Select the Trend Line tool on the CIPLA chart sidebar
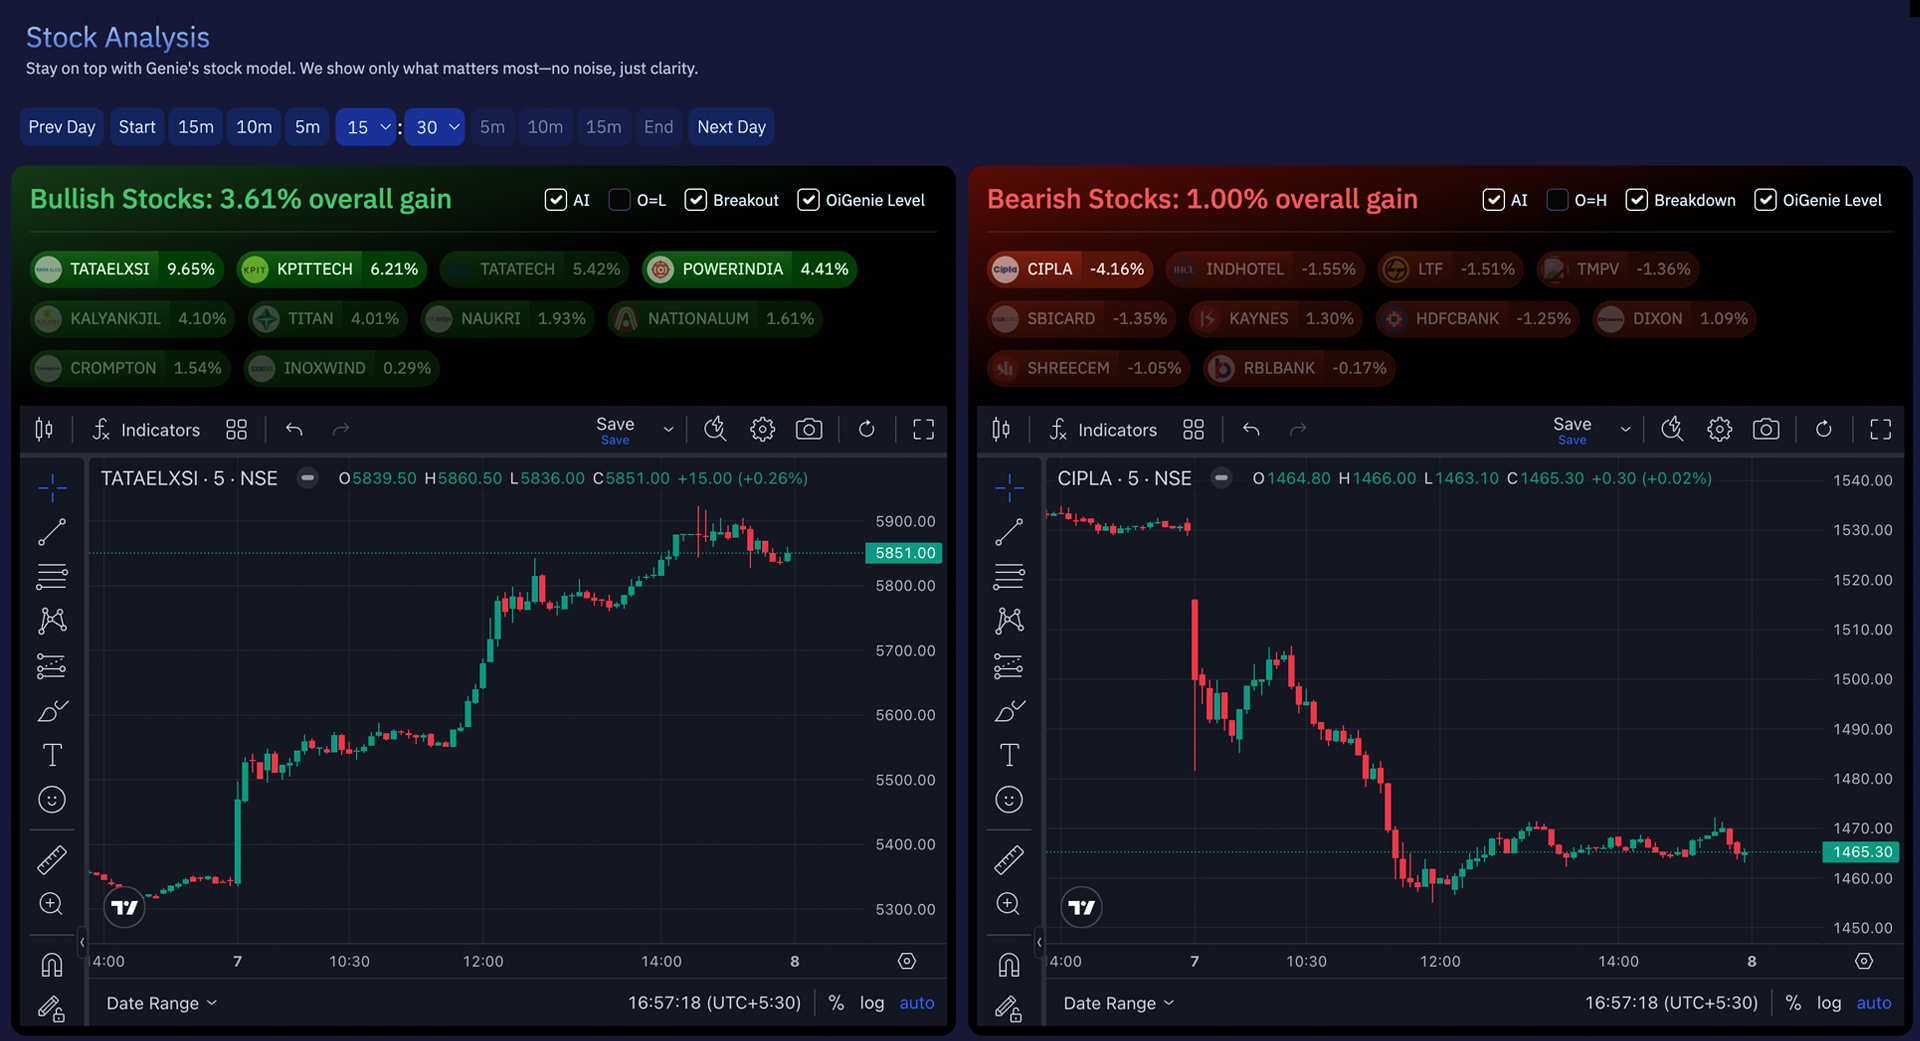1920x1041 pixels. [x=1009, y=532]
